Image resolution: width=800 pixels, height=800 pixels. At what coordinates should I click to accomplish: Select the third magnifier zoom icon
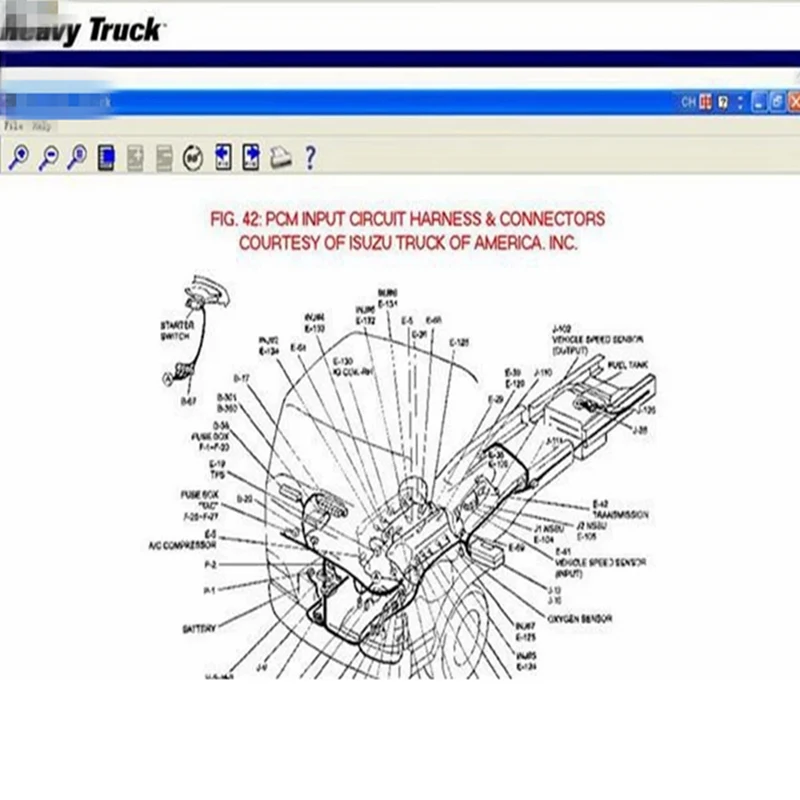[77, 157]
